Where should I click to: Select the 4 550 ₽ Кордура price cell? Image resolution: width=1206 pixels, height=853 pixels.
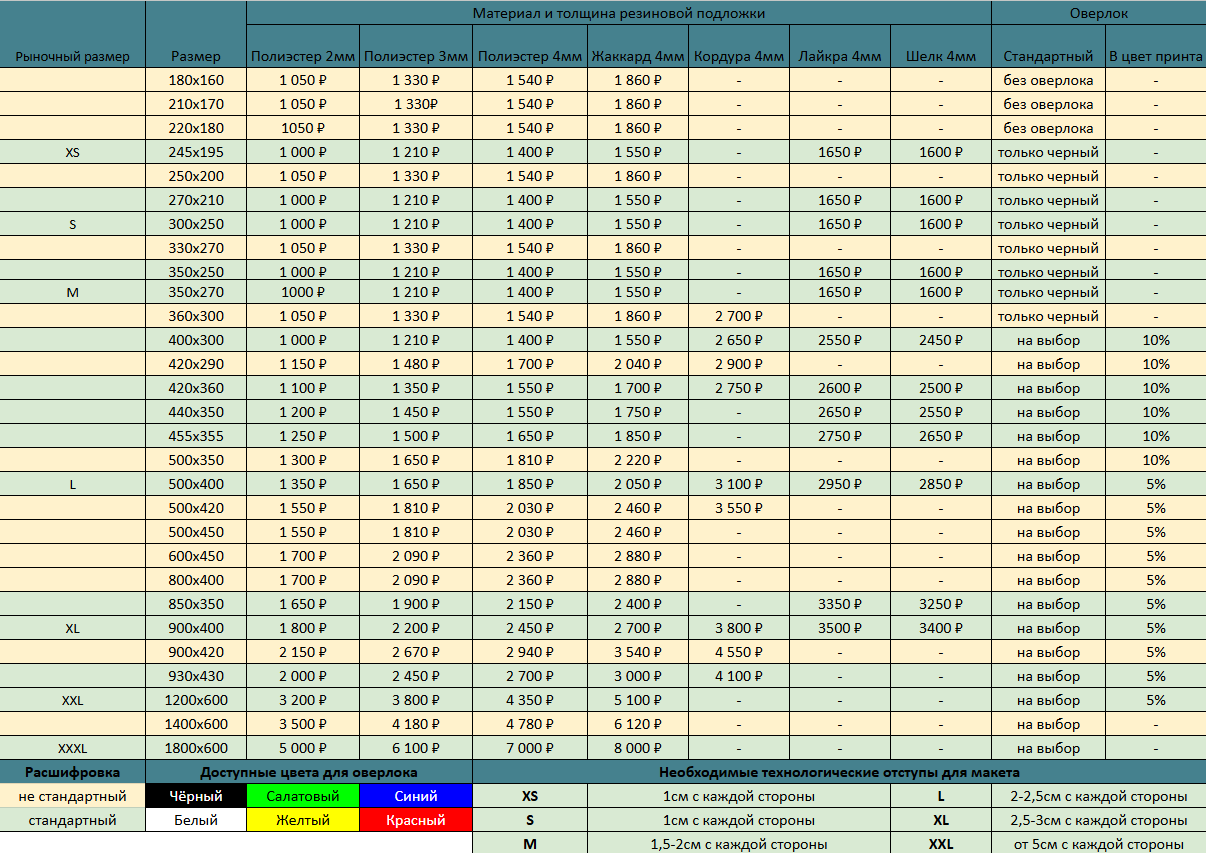(739, 652)
